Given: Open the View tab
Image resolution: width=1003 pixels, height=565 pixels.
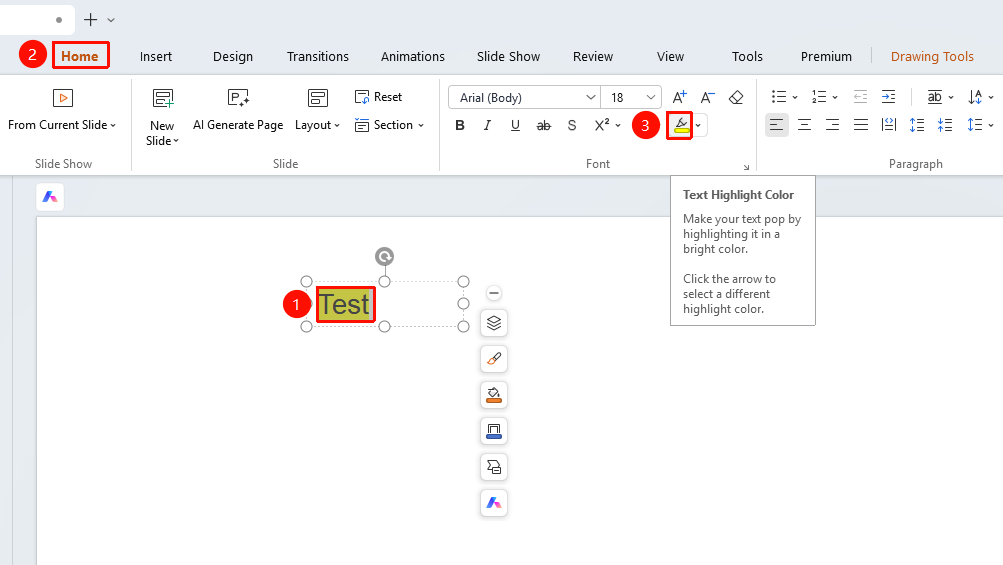Looking at the screenshot, I should pyautogui.click(x=670, y=56).
